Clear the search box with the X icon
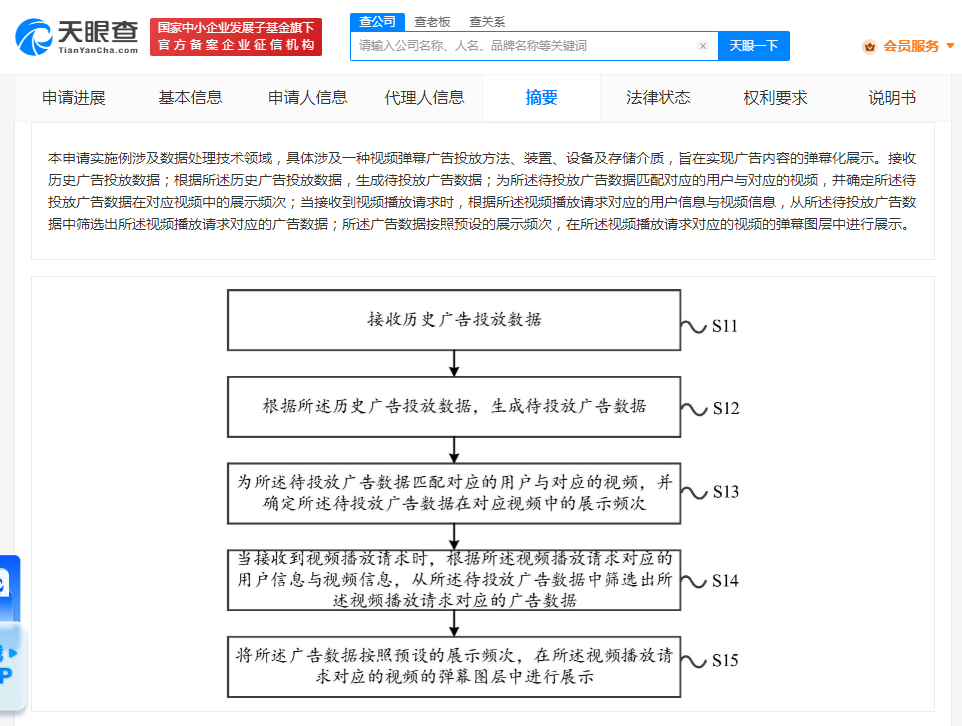This screenshot has height=726, width=962. [703, 46]
